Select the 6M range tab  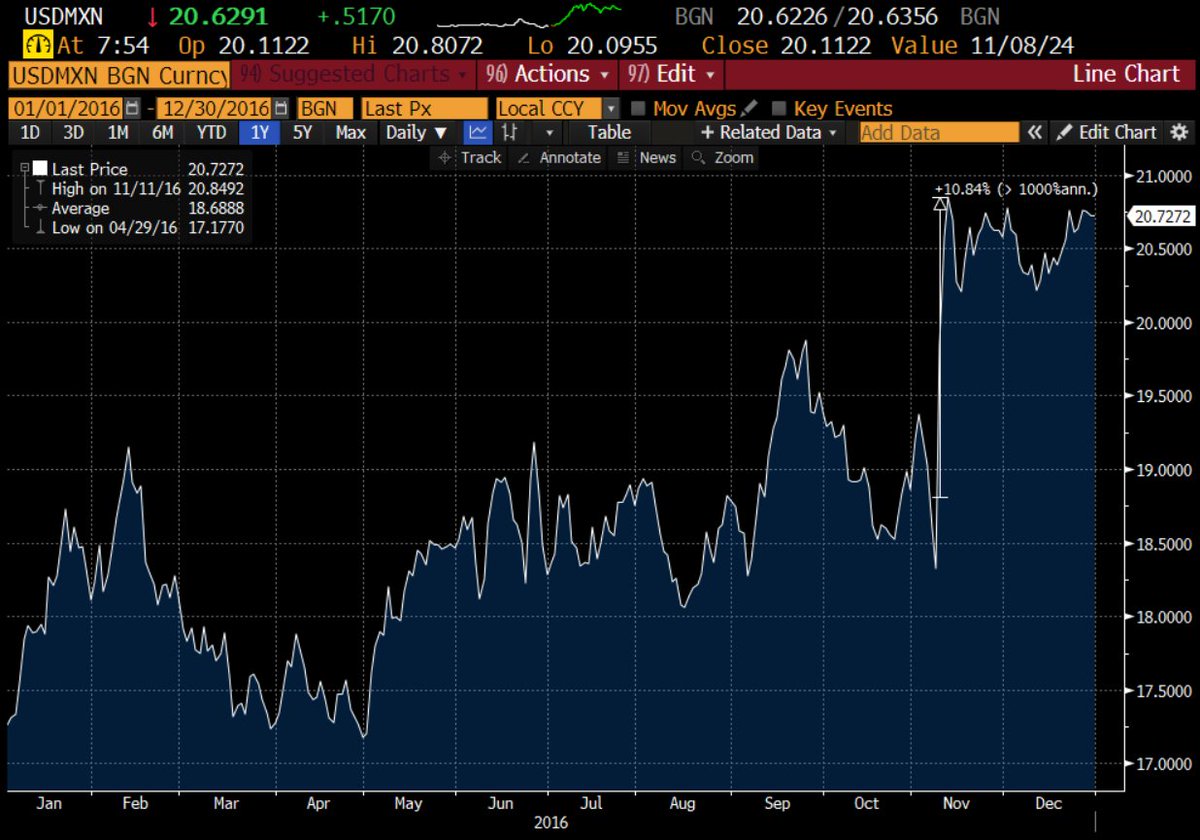pyautogui.click(x=162, y=132)
